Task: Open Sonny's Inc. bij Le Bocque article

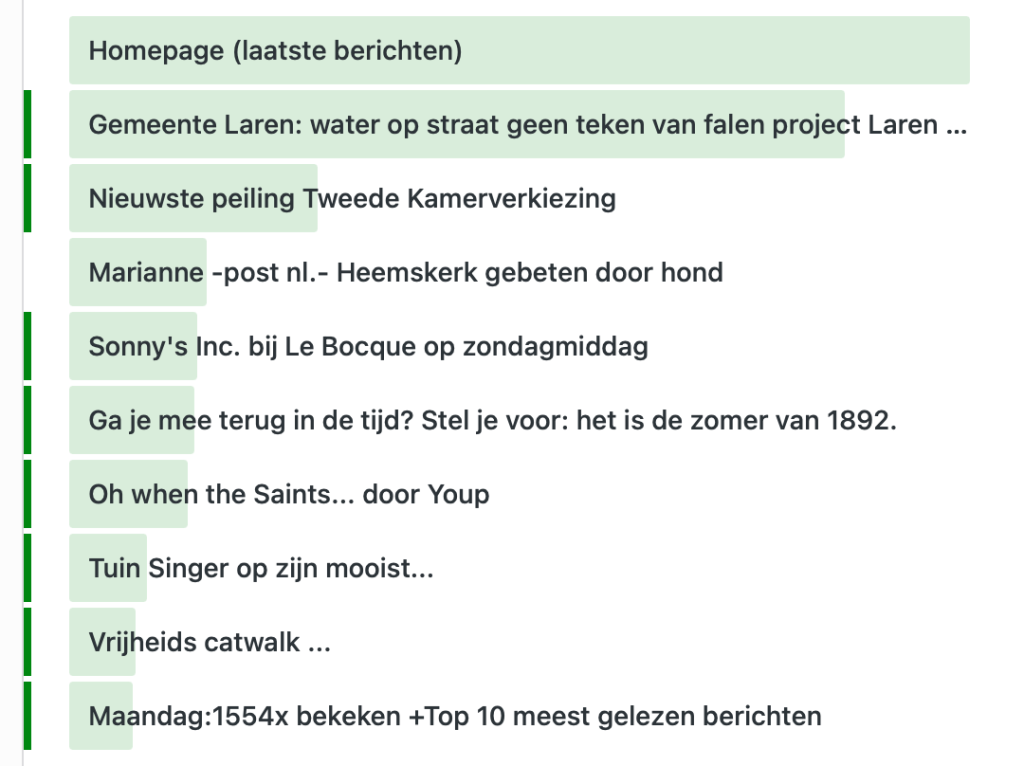Action: pyautogui.click(x=368, y=347)
